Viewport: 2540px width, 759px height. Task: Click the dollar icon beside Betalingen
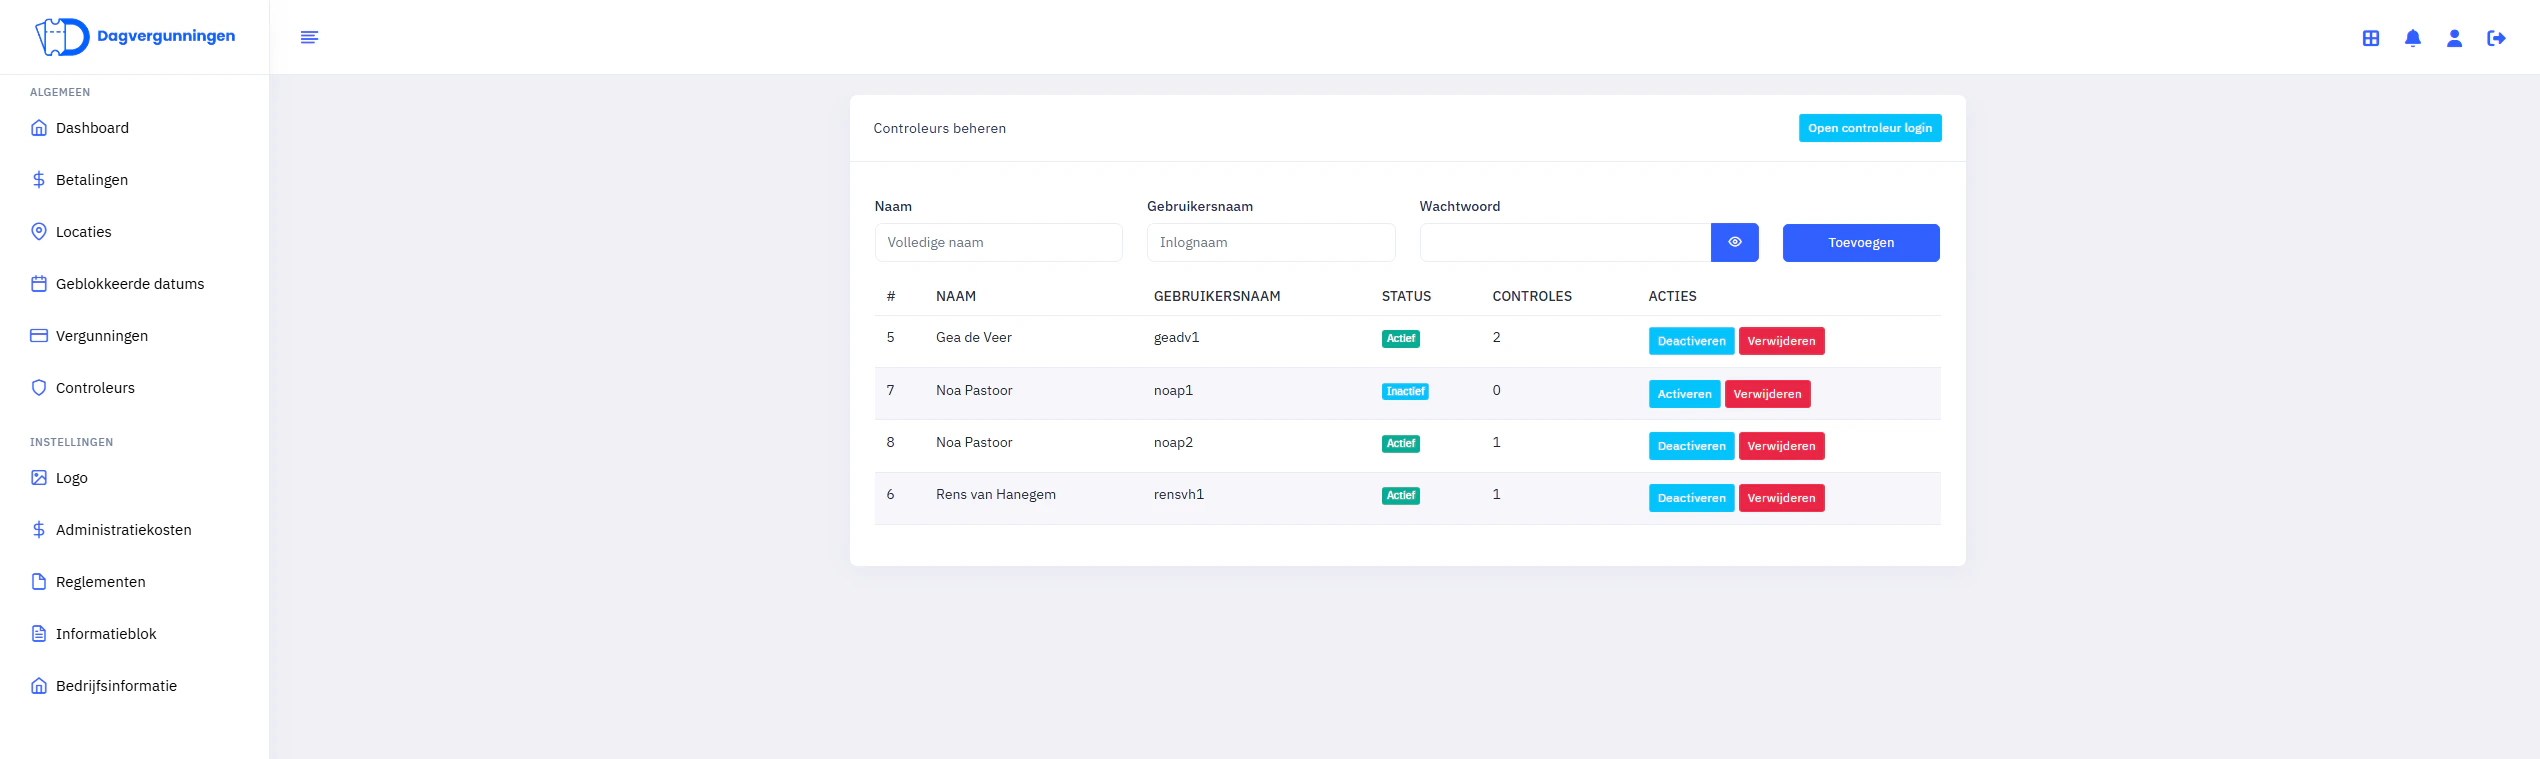(x=39, y=180)
